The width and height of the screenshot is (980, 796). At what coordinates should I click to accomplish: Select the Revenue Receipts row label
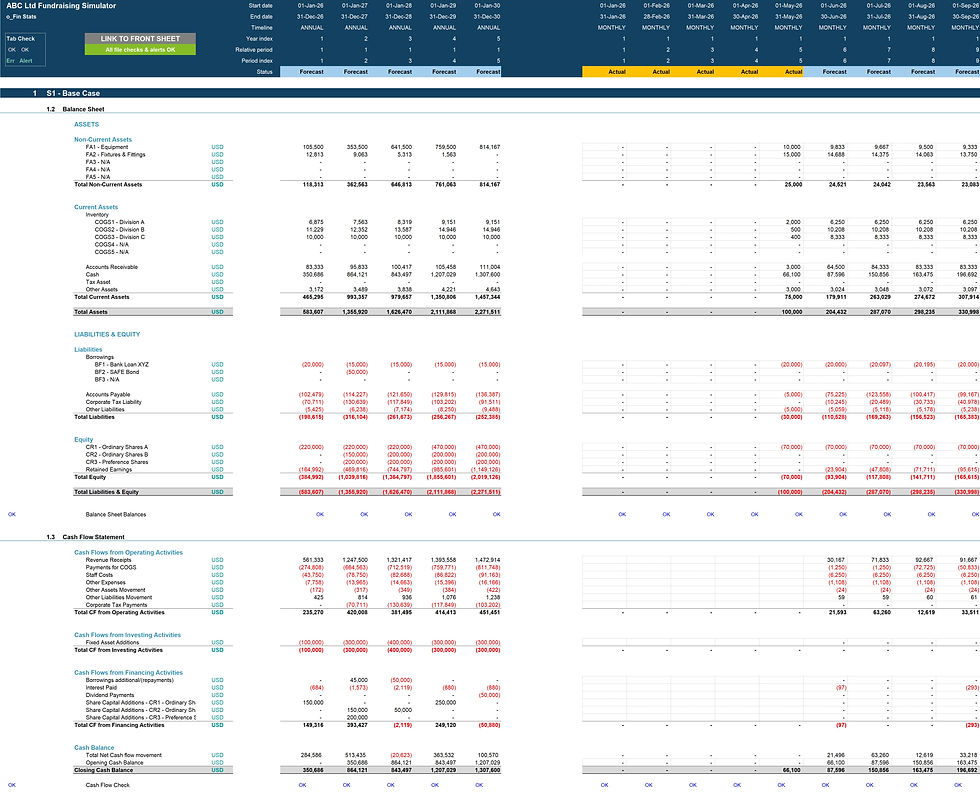coord(108,560)
